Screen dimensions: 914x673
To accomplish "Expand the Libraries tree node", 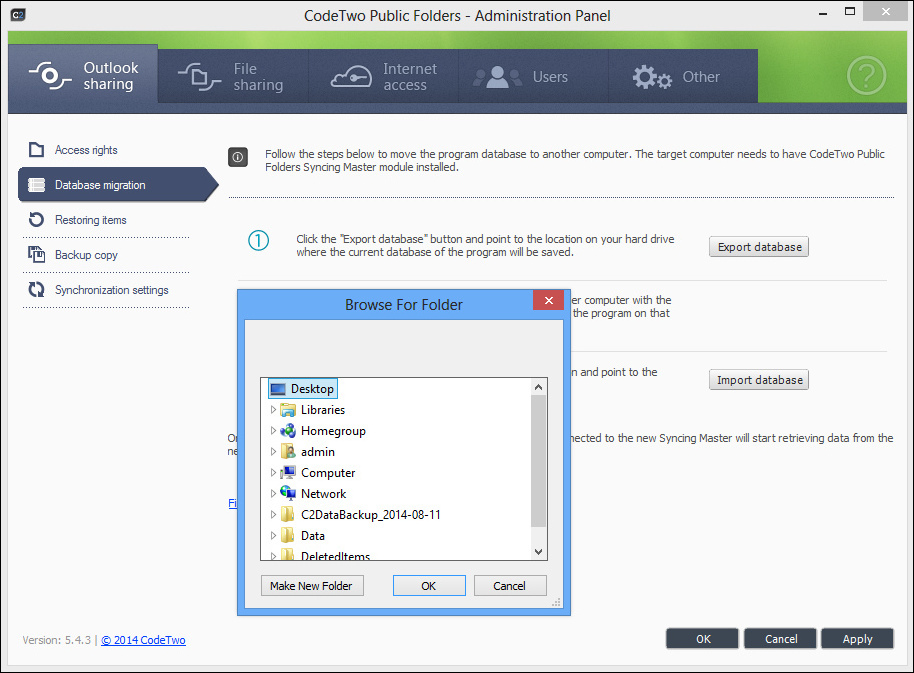I will [273, 410].
